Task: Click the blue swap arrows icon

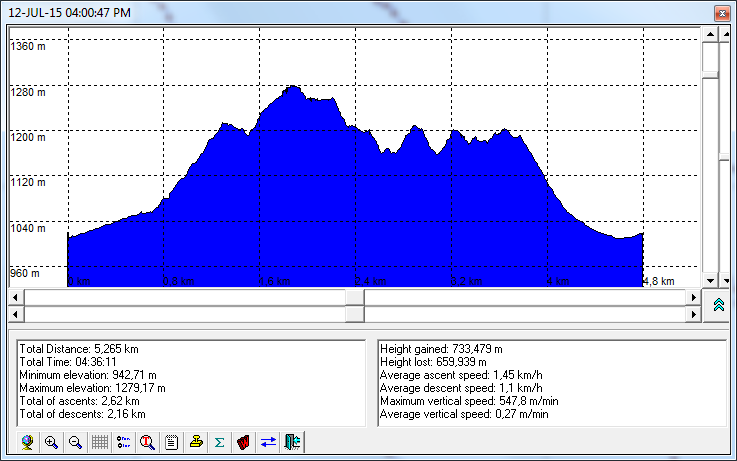Action: (267, 442)
